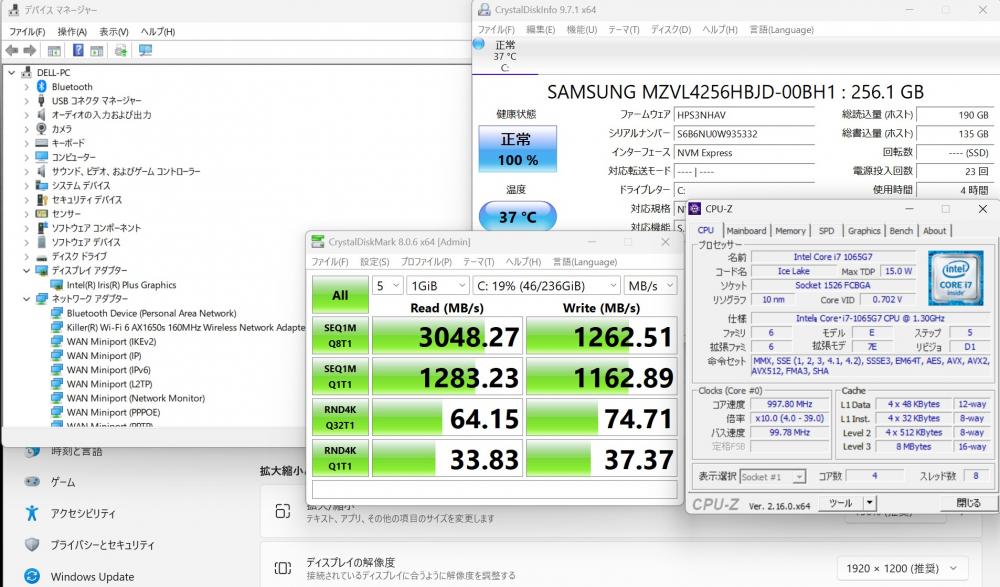Image resolution: width=1000 pixels, height=587 pixels.
Task: Open the test size 1GiB dropdown
Action: [x=436, y=285]
